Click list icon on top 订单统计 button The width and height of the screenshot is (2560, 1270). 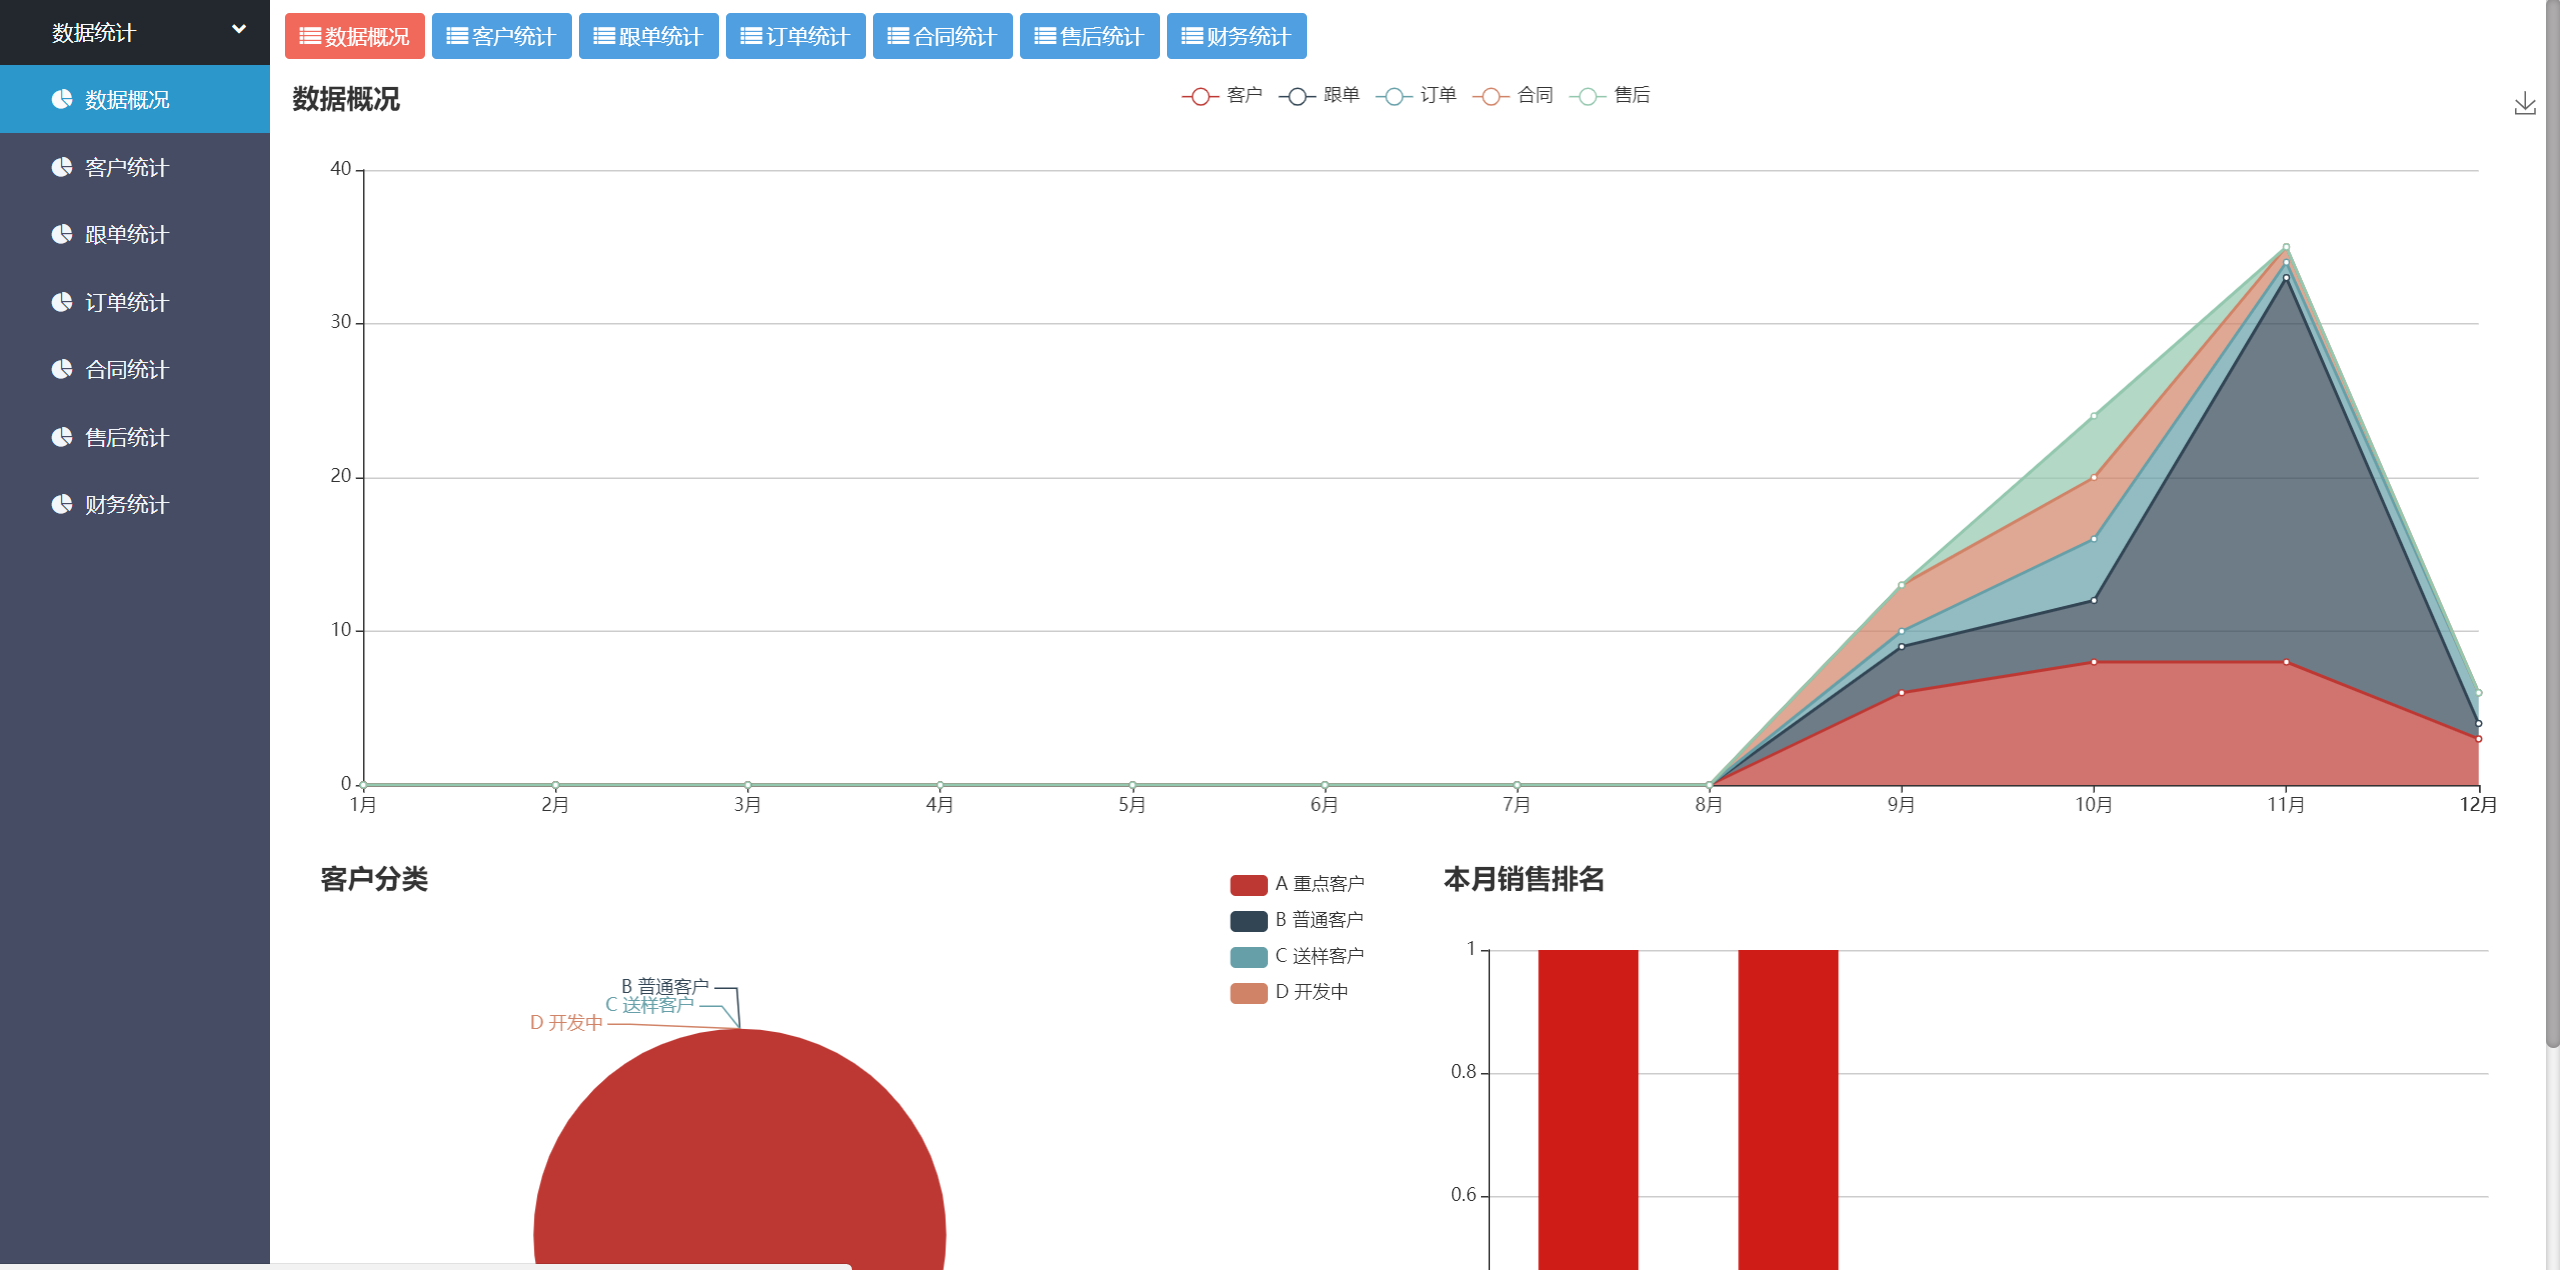(751, 37)
